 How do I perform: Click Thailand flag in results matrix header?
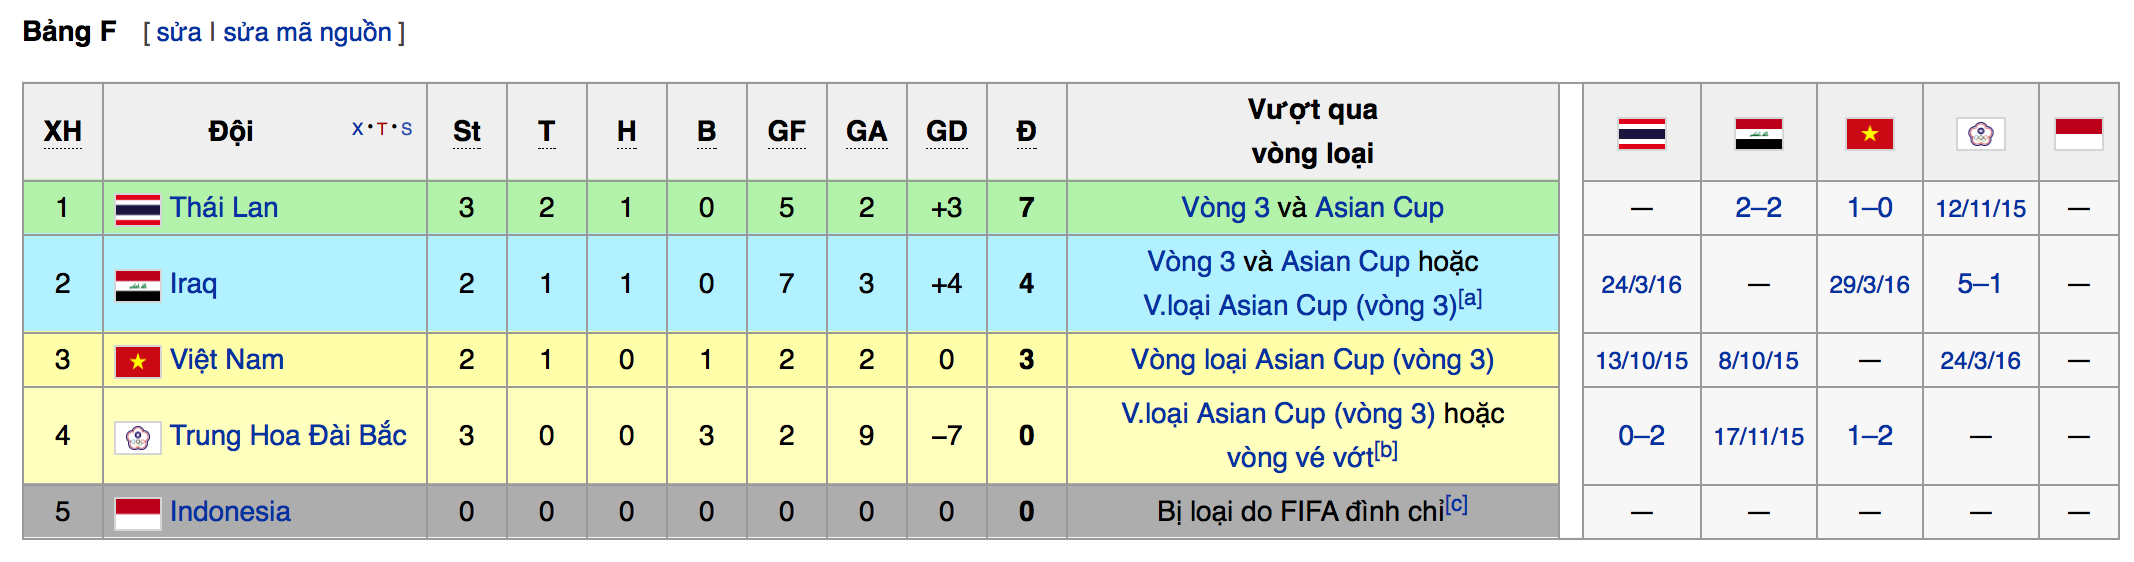[1641, 133]
